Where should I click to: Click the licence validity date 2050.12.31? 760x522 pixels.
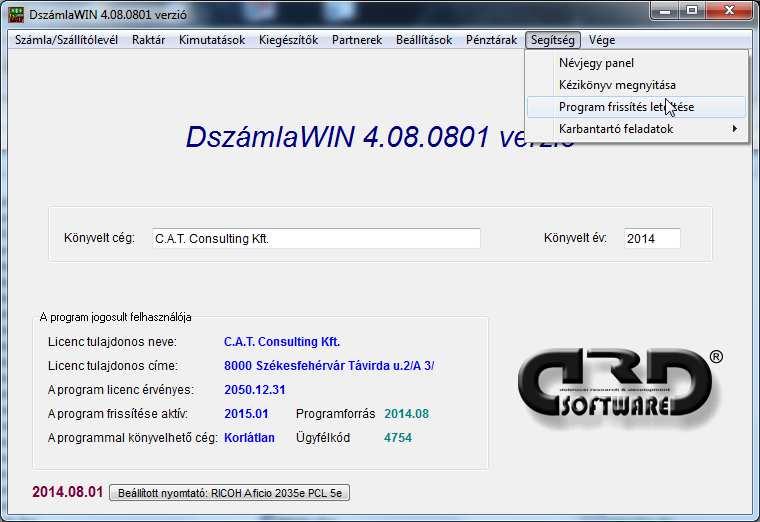click(x=254, y=390)
